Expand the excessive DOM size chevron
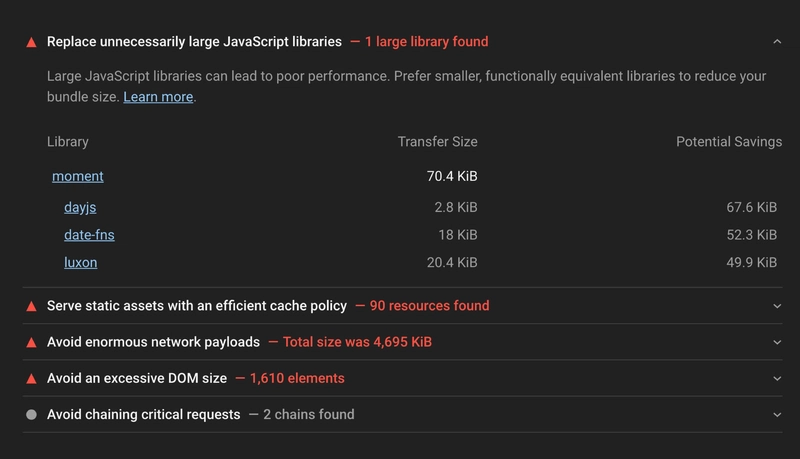 pos(777,378)
